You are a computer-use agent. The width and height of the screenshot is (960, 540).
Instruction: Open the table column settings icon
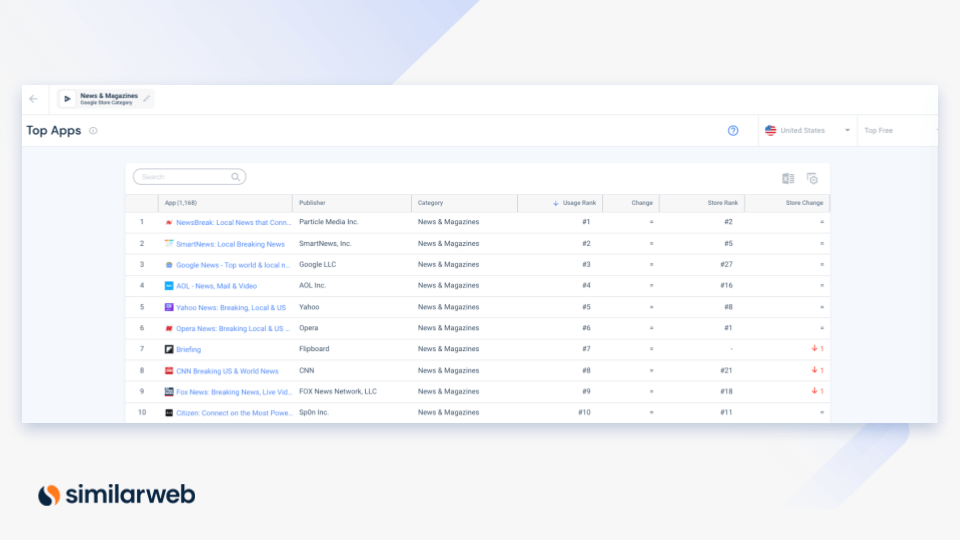[x=812, y=178]
